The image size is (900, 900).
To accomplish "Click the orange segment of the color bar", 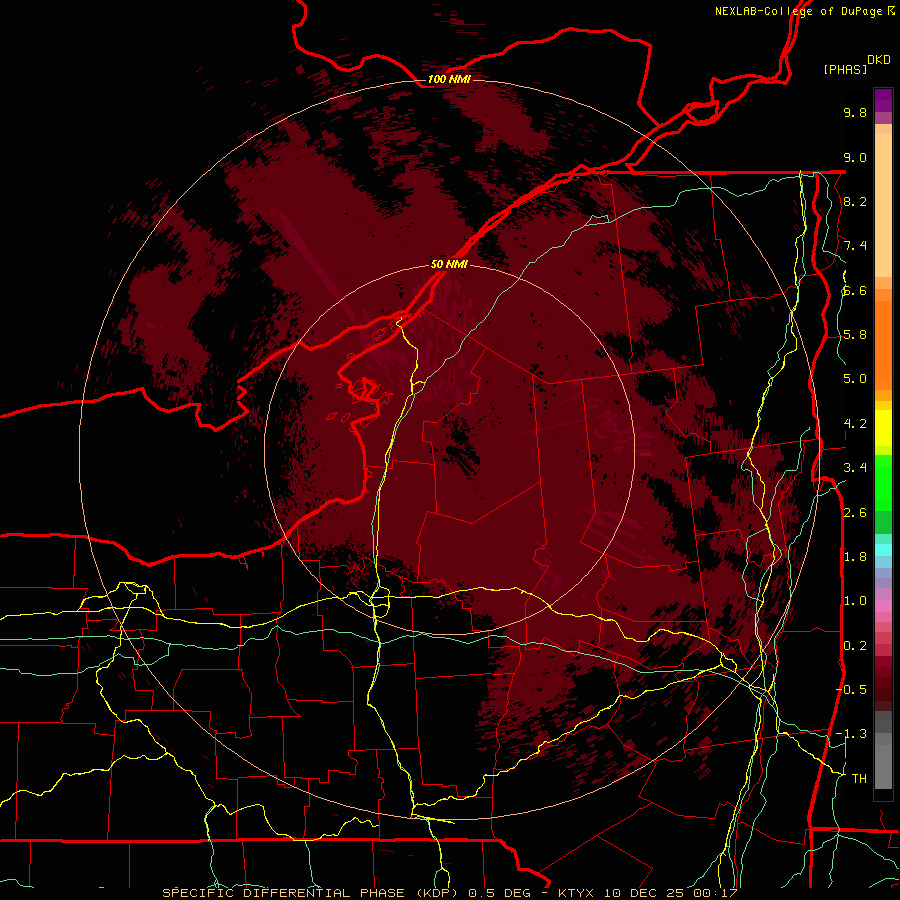I will point(883,344).
